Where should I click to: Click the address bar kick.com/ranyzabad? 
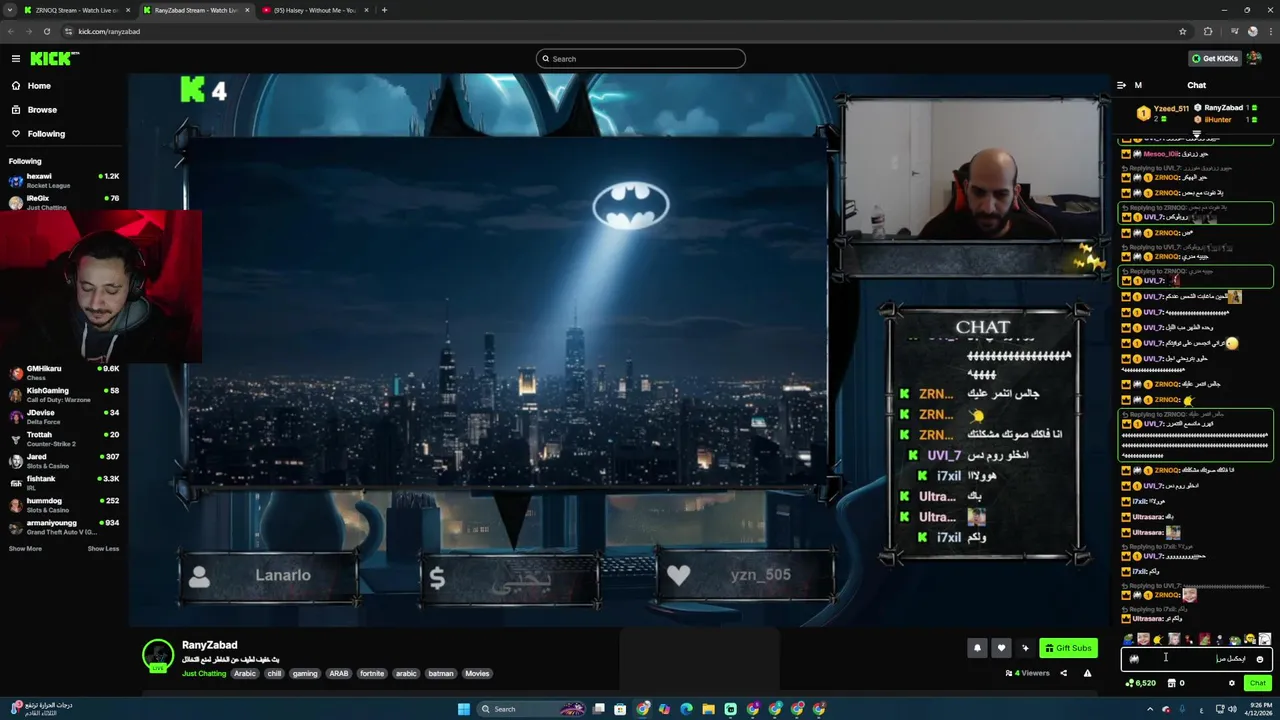(109, 31)
